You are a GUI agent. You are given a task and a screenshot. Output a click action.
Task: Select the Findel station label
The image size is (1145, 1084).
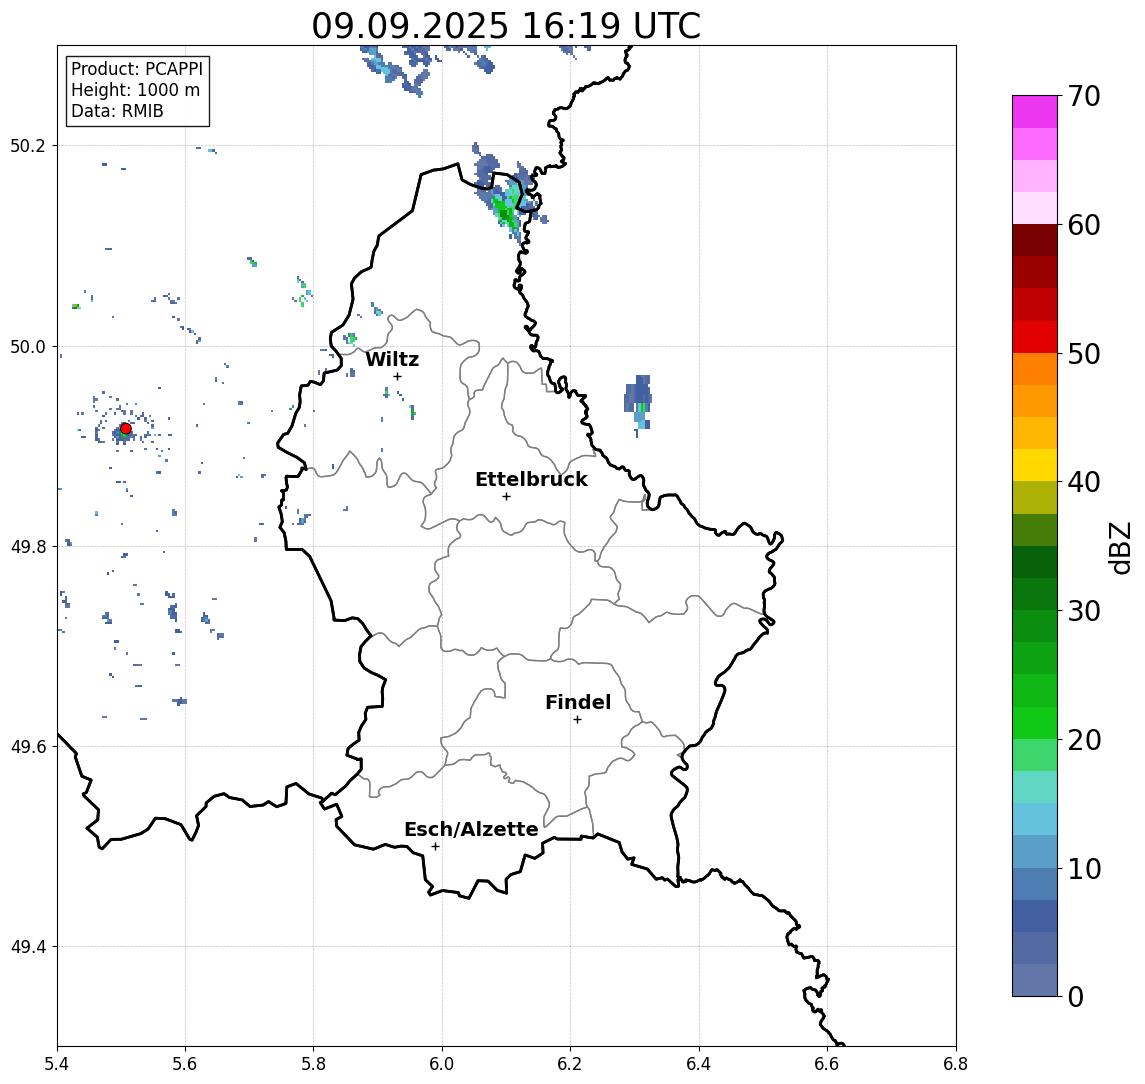point(578,703)
